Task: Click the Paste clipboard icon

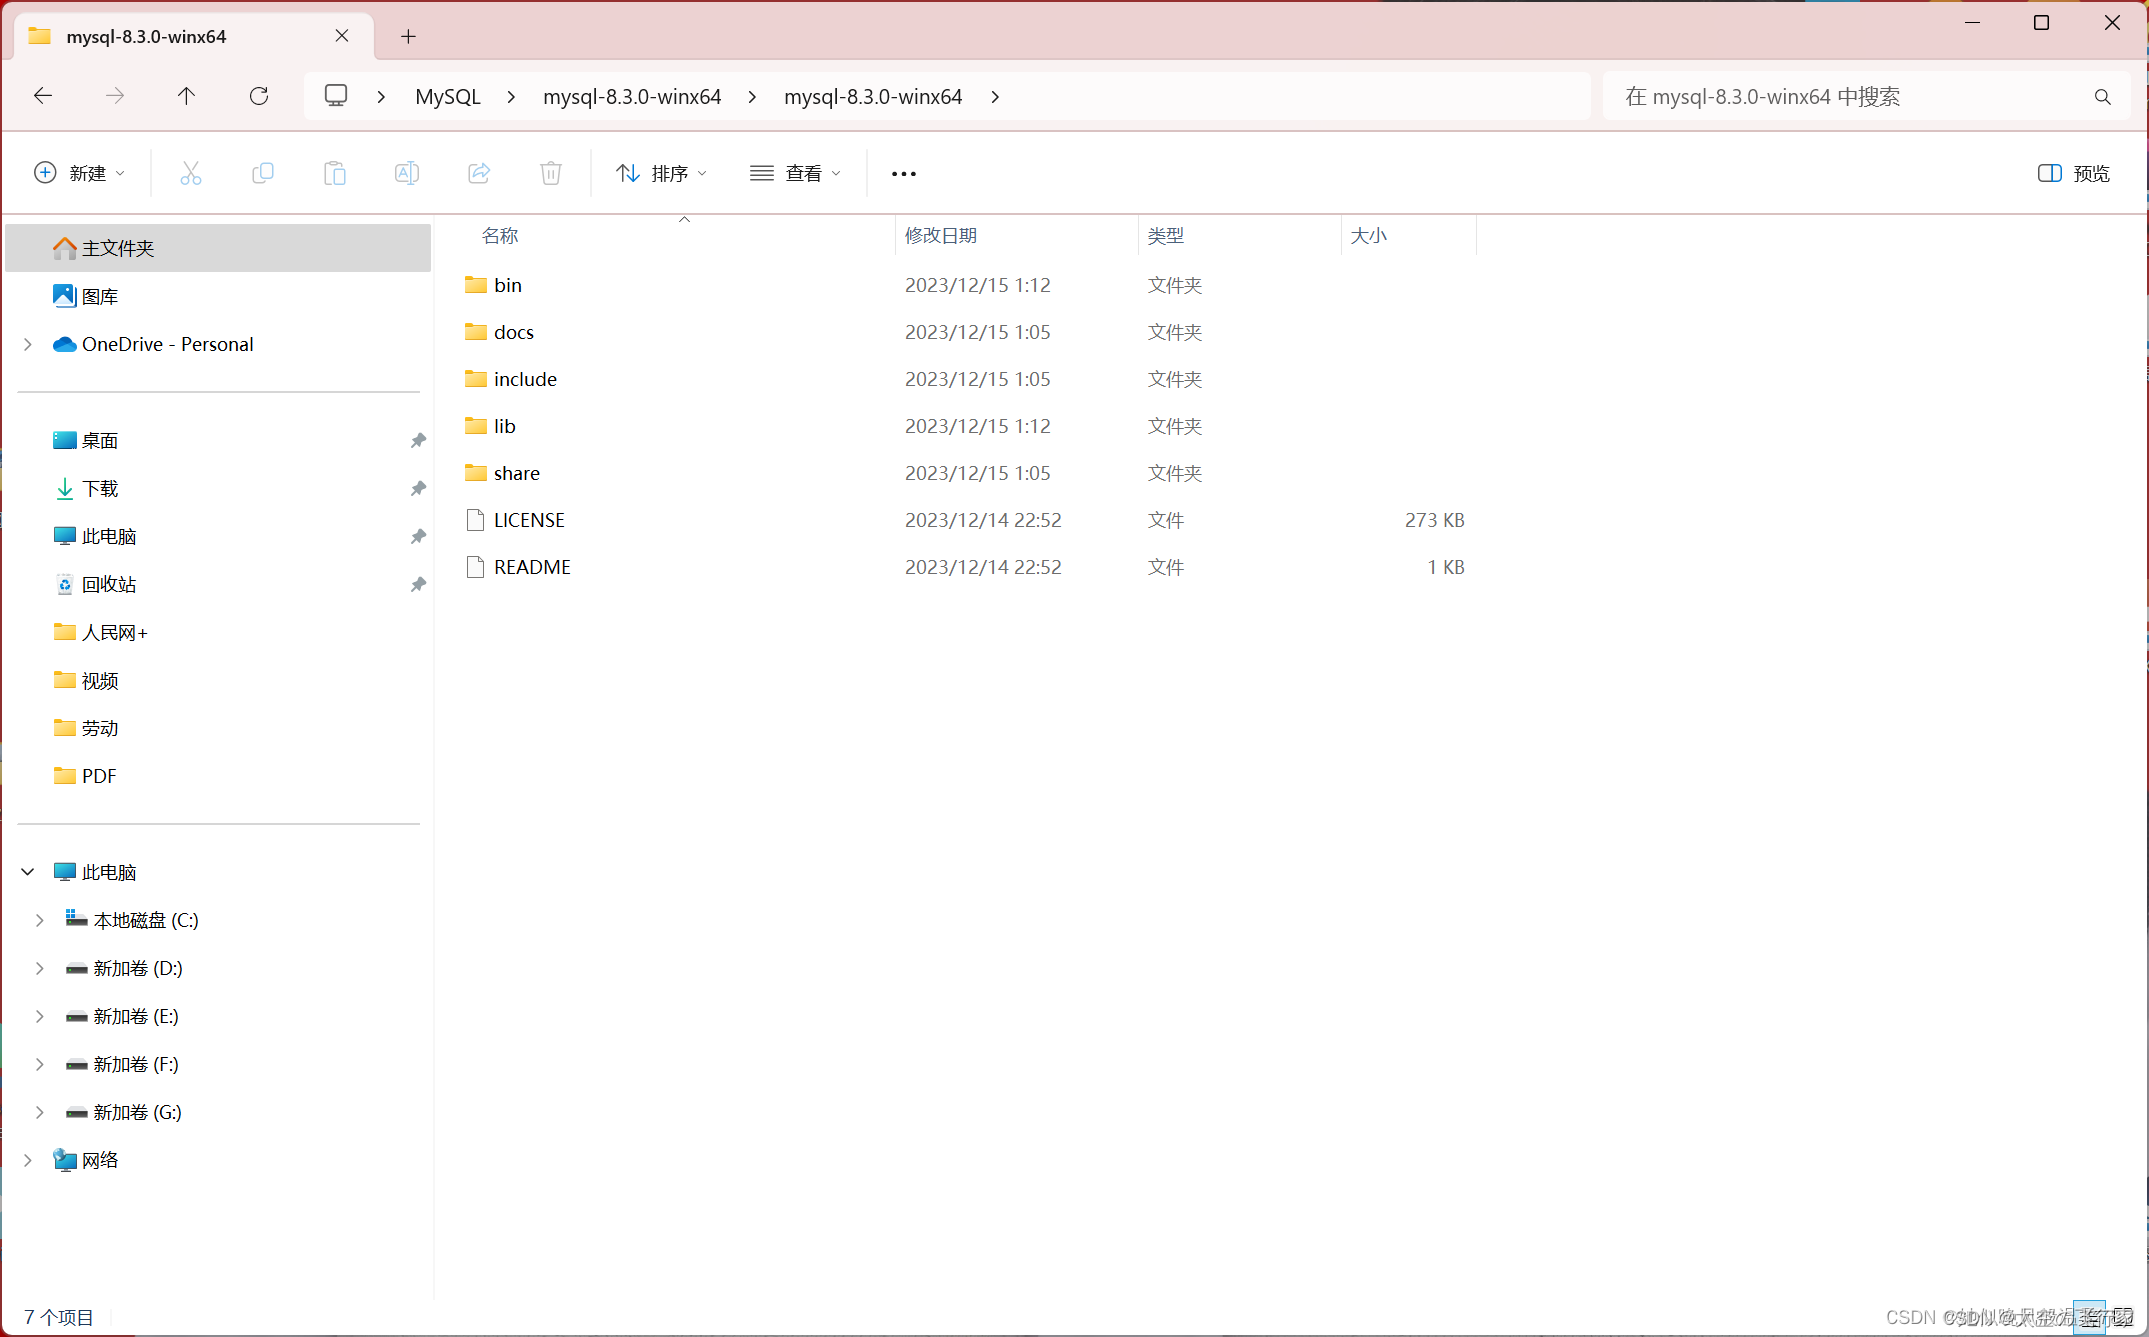Action: [334, 174]
